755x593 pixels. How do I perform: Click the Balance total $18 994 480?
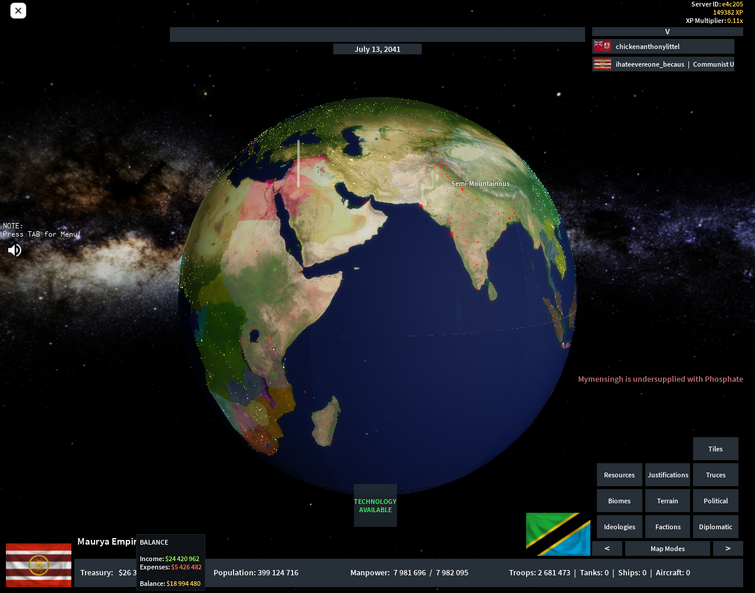[x=183, y=583]
